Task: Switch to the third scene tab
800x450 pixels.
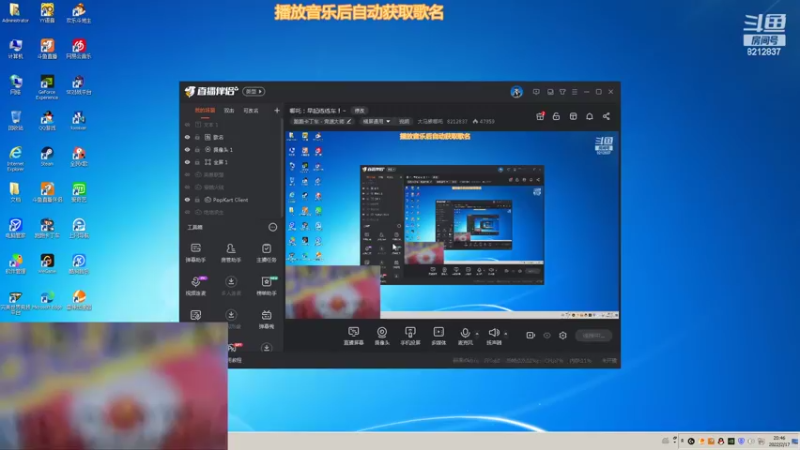Action: tap(251, 111)
